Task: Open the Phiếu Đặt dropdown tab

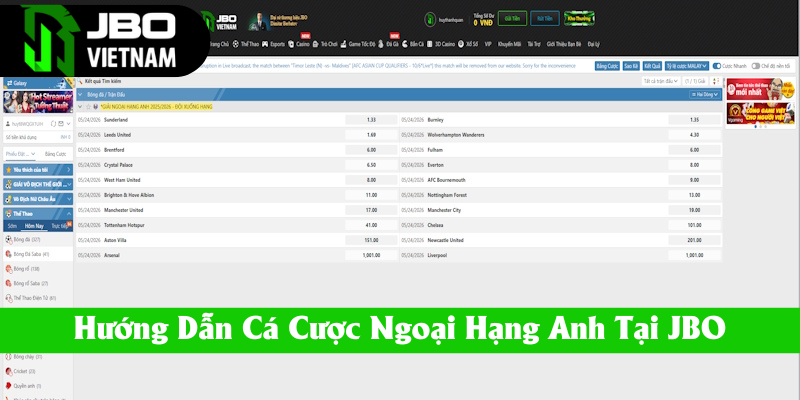Action: click(x=20, y=154)
